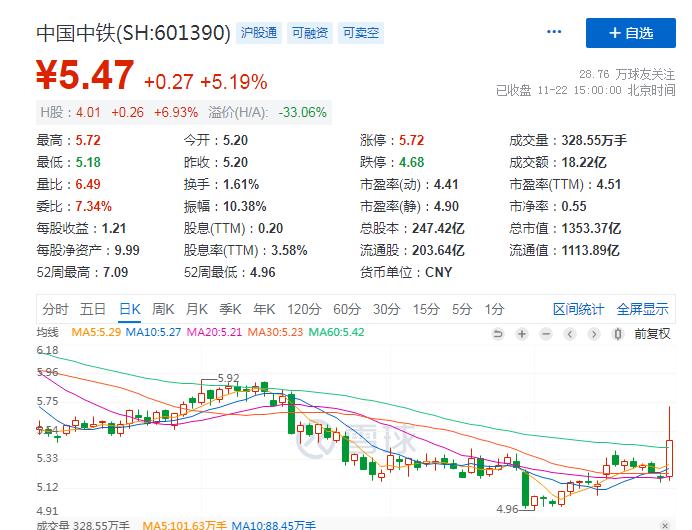The height and width of the screenshot is (530, 692).
Task: Zoom out the K-line chart with minus icon
Action: tap(546, 334)
